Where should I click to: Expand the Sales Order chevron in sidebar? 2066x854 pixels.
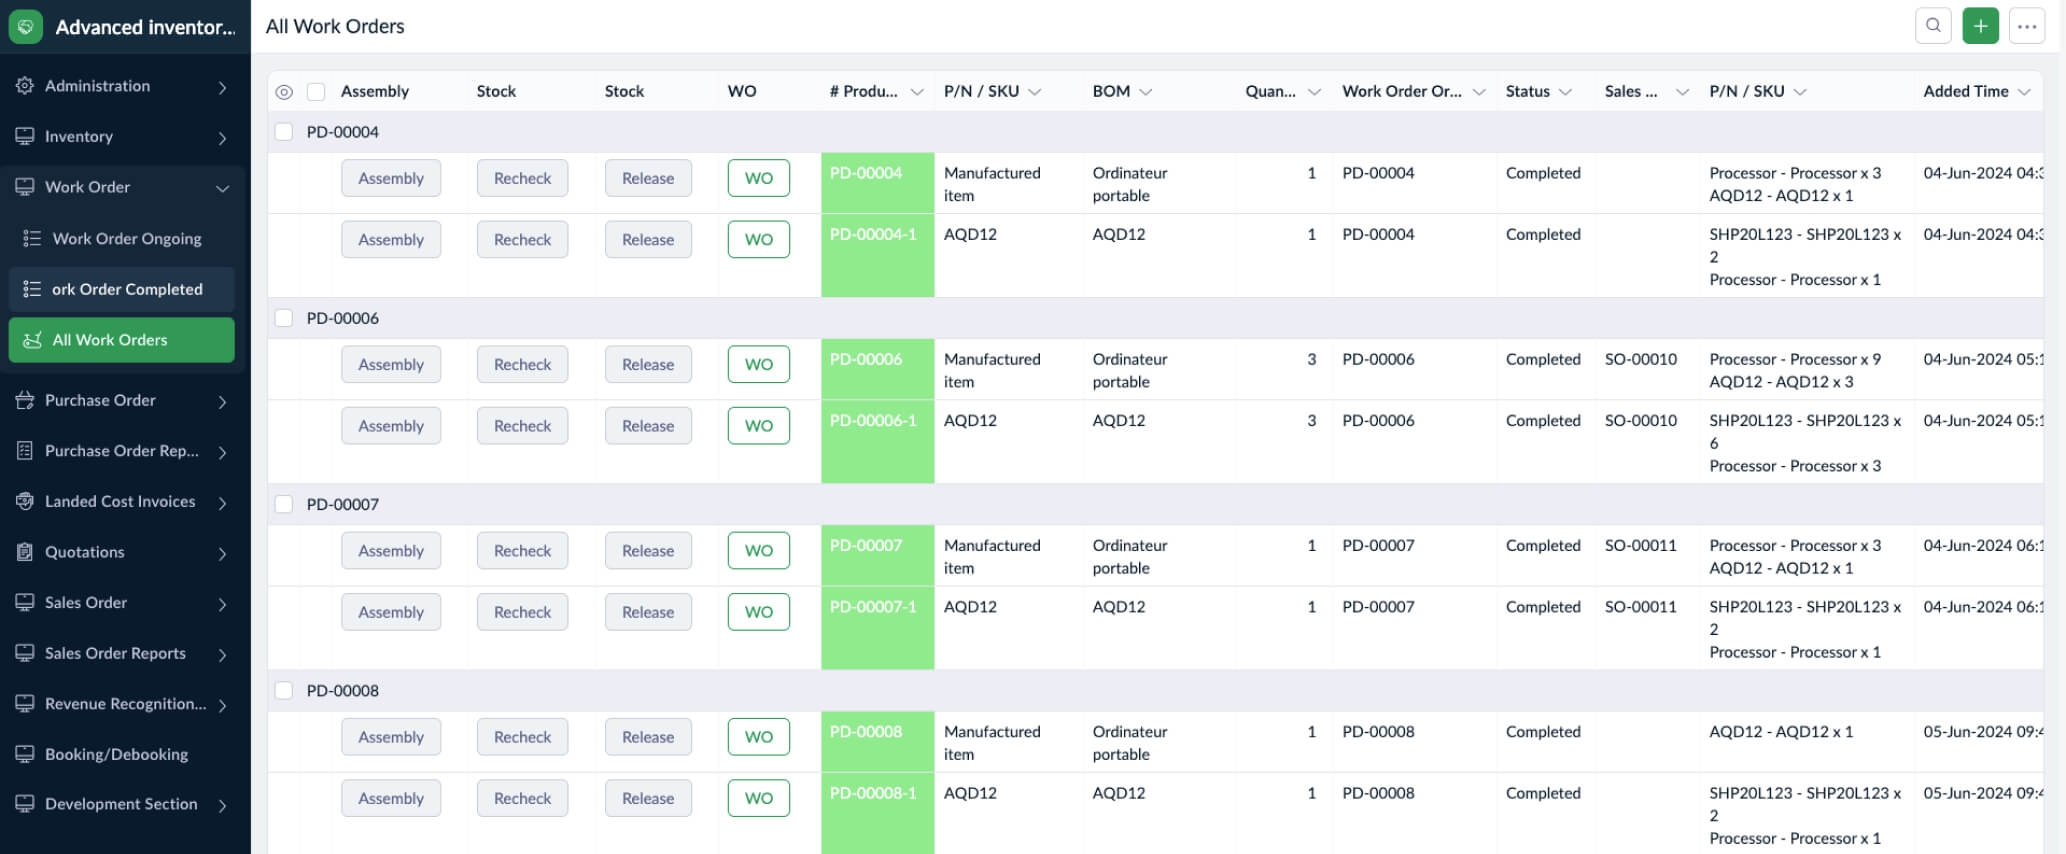222,604
